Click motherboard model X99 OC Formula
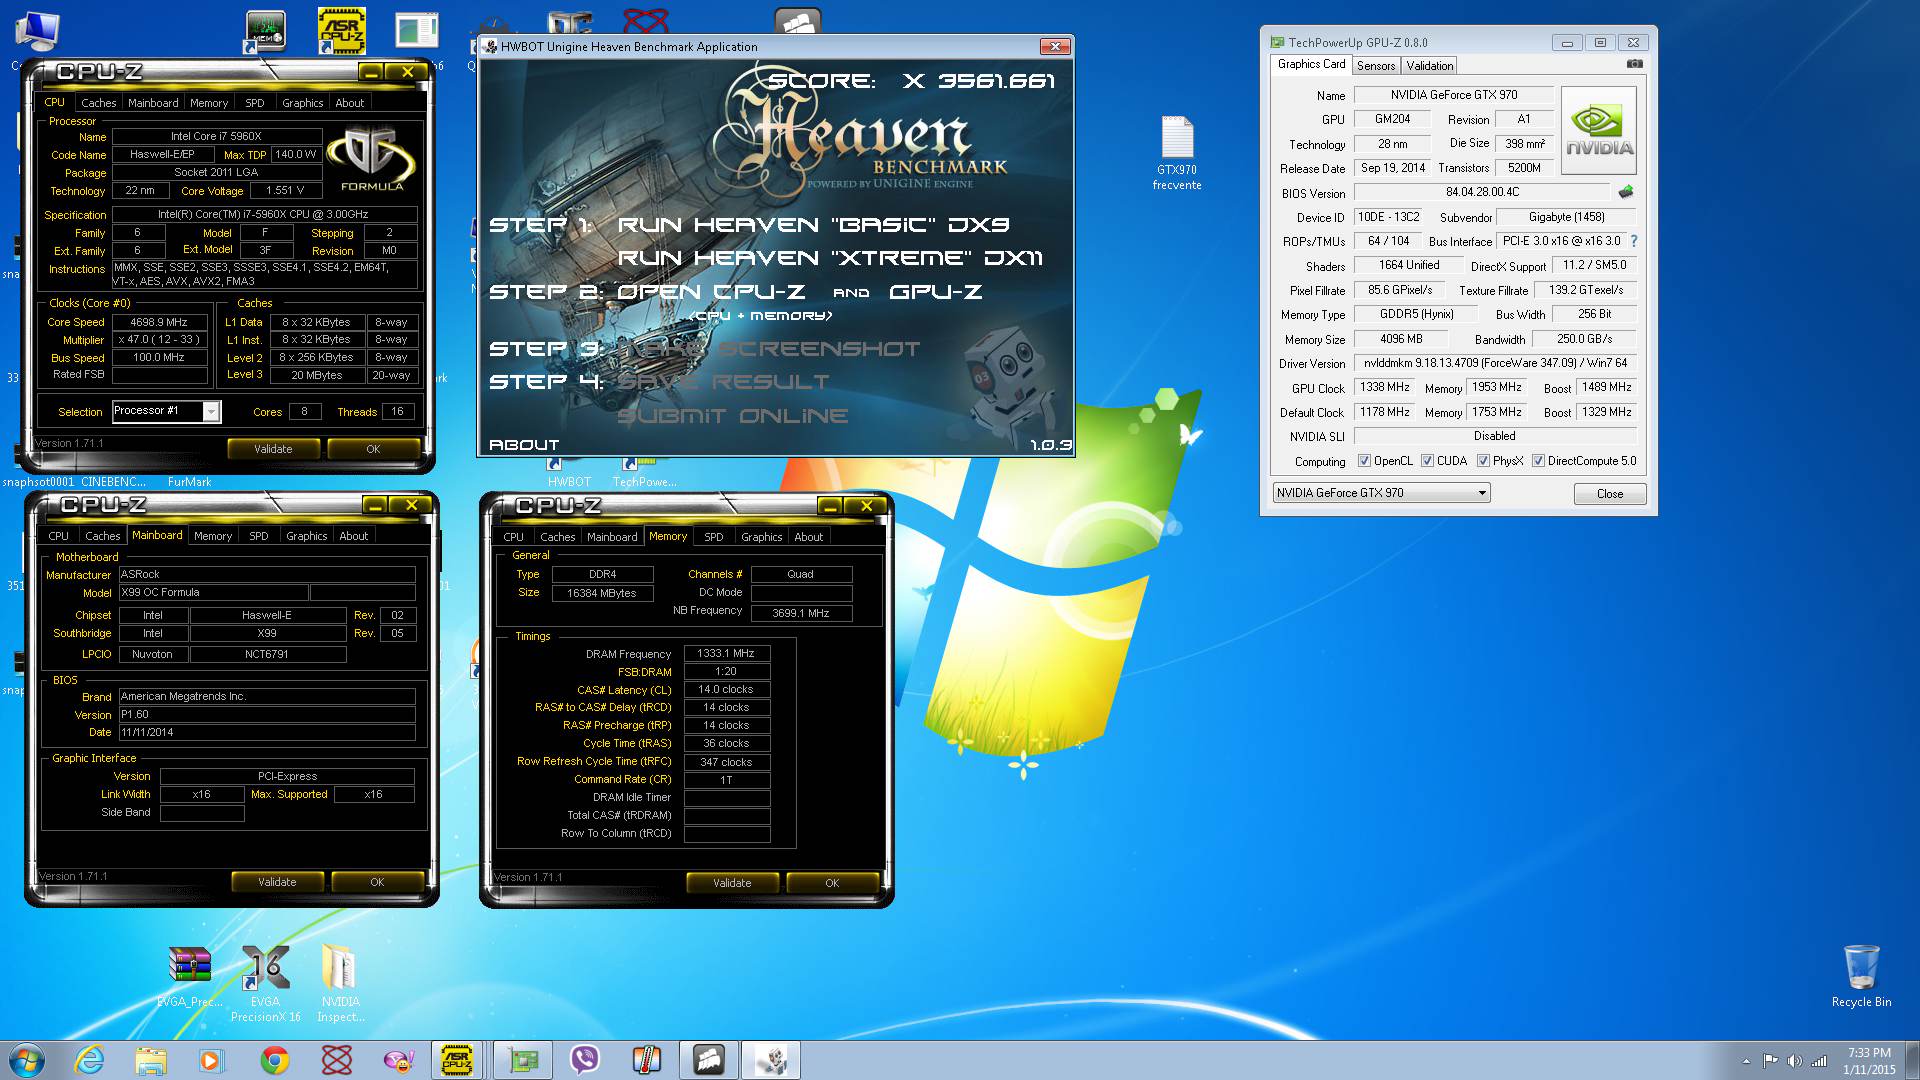This screenshot has width=1920, height=1080. (213, 592)
